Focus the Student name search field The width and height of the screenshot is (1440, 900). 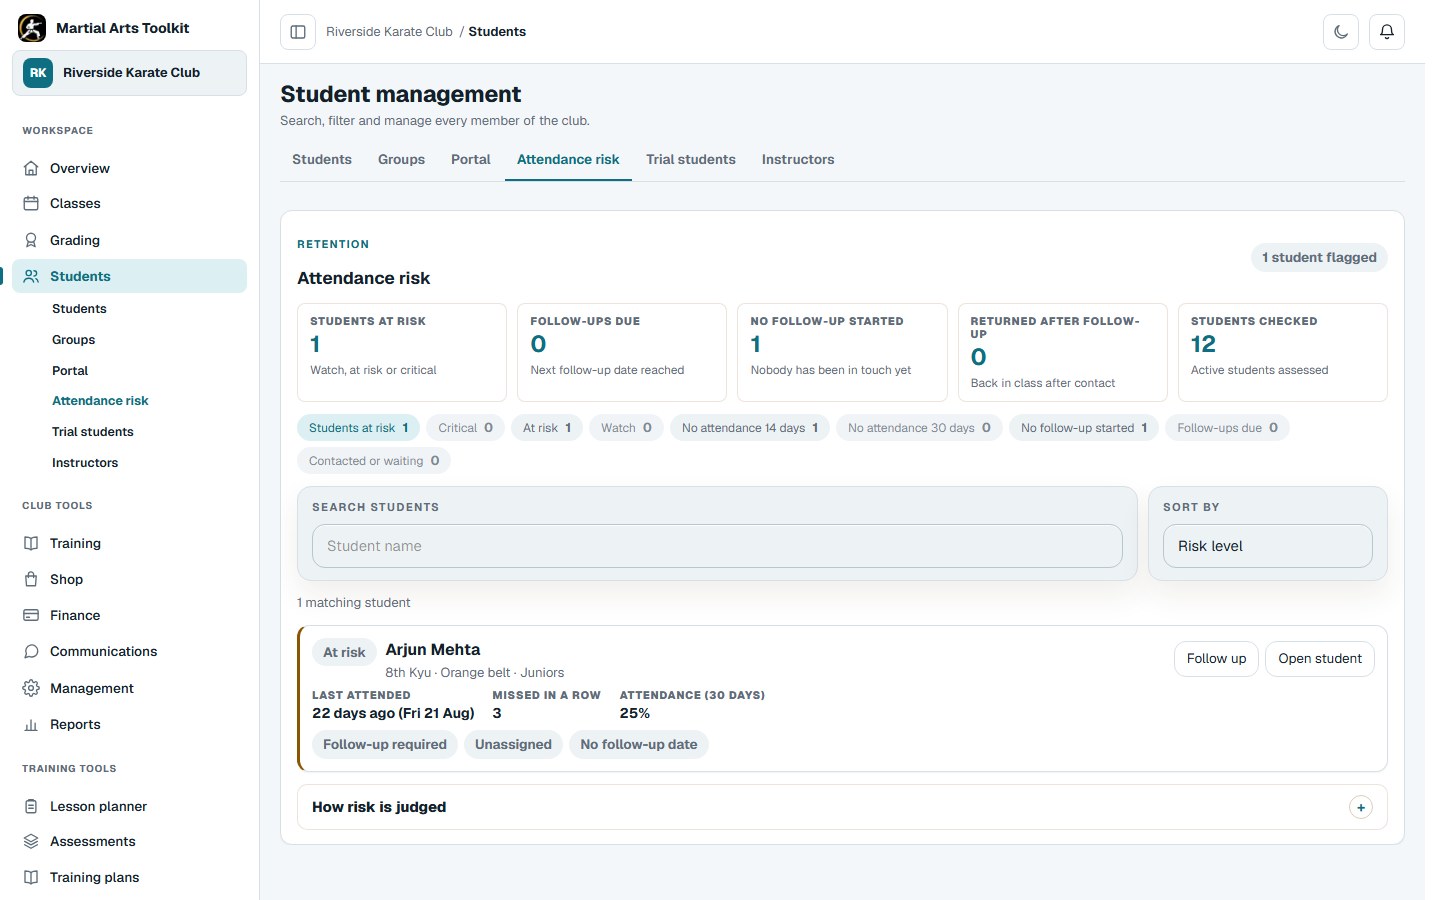[x=717, y=546]
